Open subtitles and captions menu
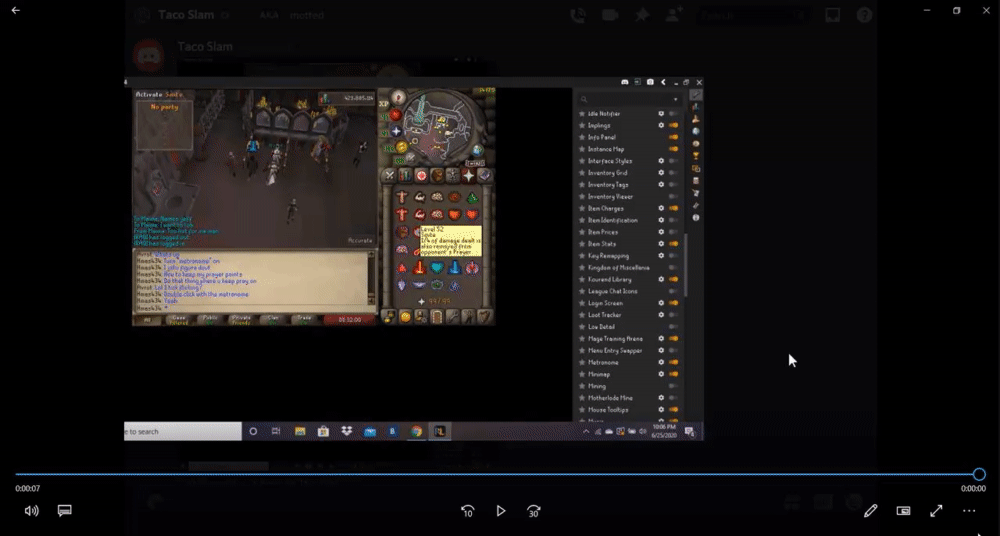Image resolution: width=1000 pixels, height=536 pixels. point(64,510)
